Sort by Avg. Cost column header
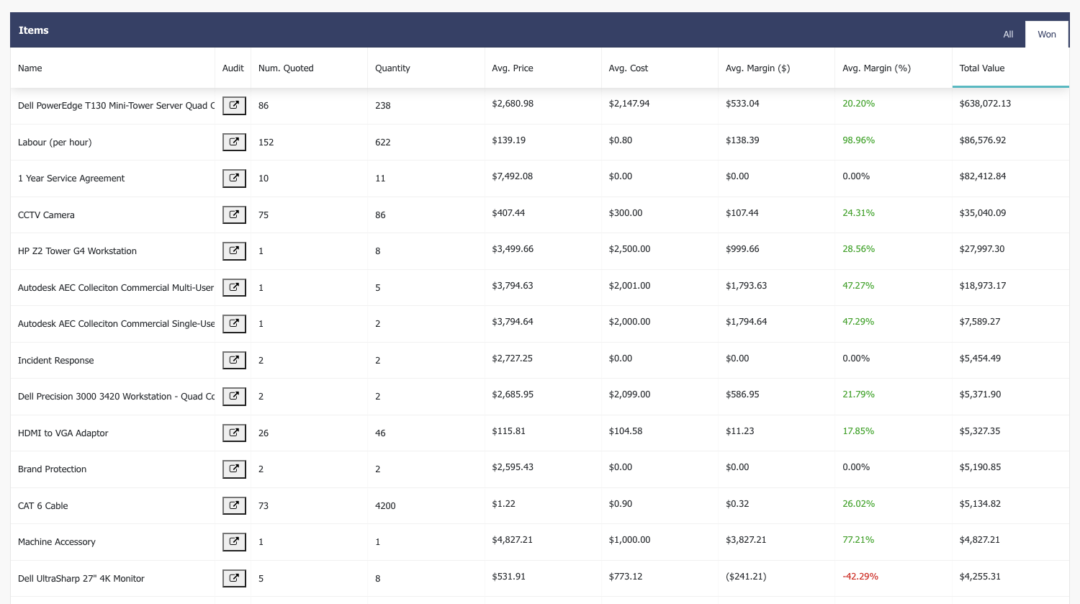 pyautogui.click(x=628, y=68)
